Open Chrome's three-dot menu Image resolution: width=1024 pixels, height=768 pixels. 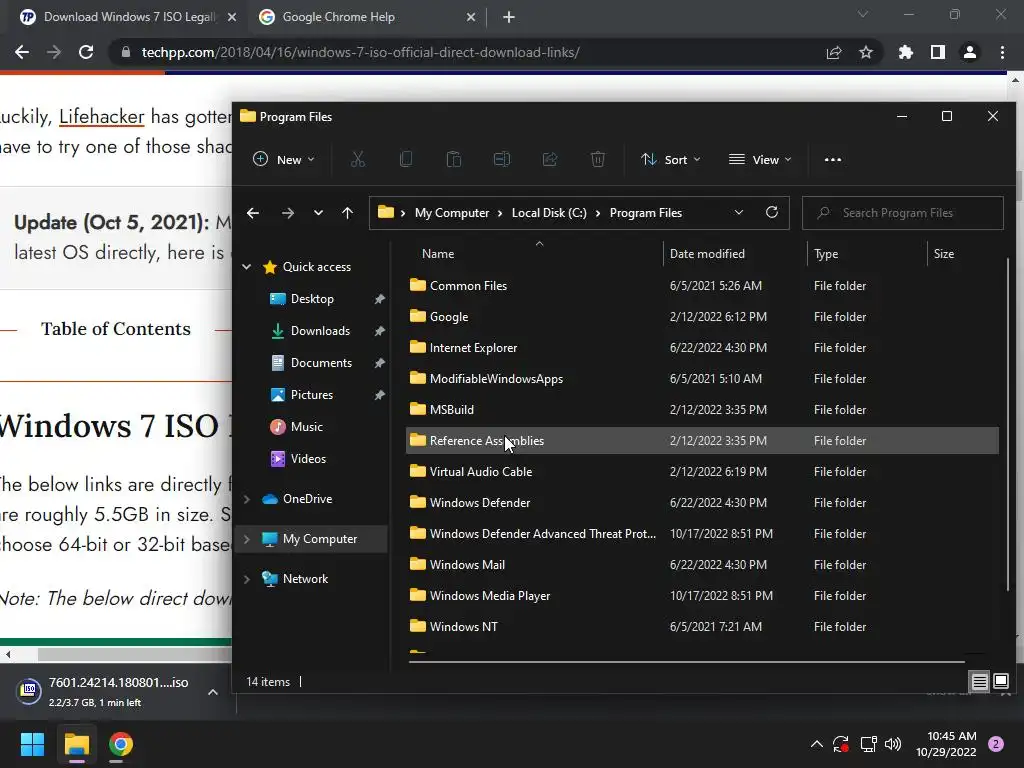(1002, 52)
